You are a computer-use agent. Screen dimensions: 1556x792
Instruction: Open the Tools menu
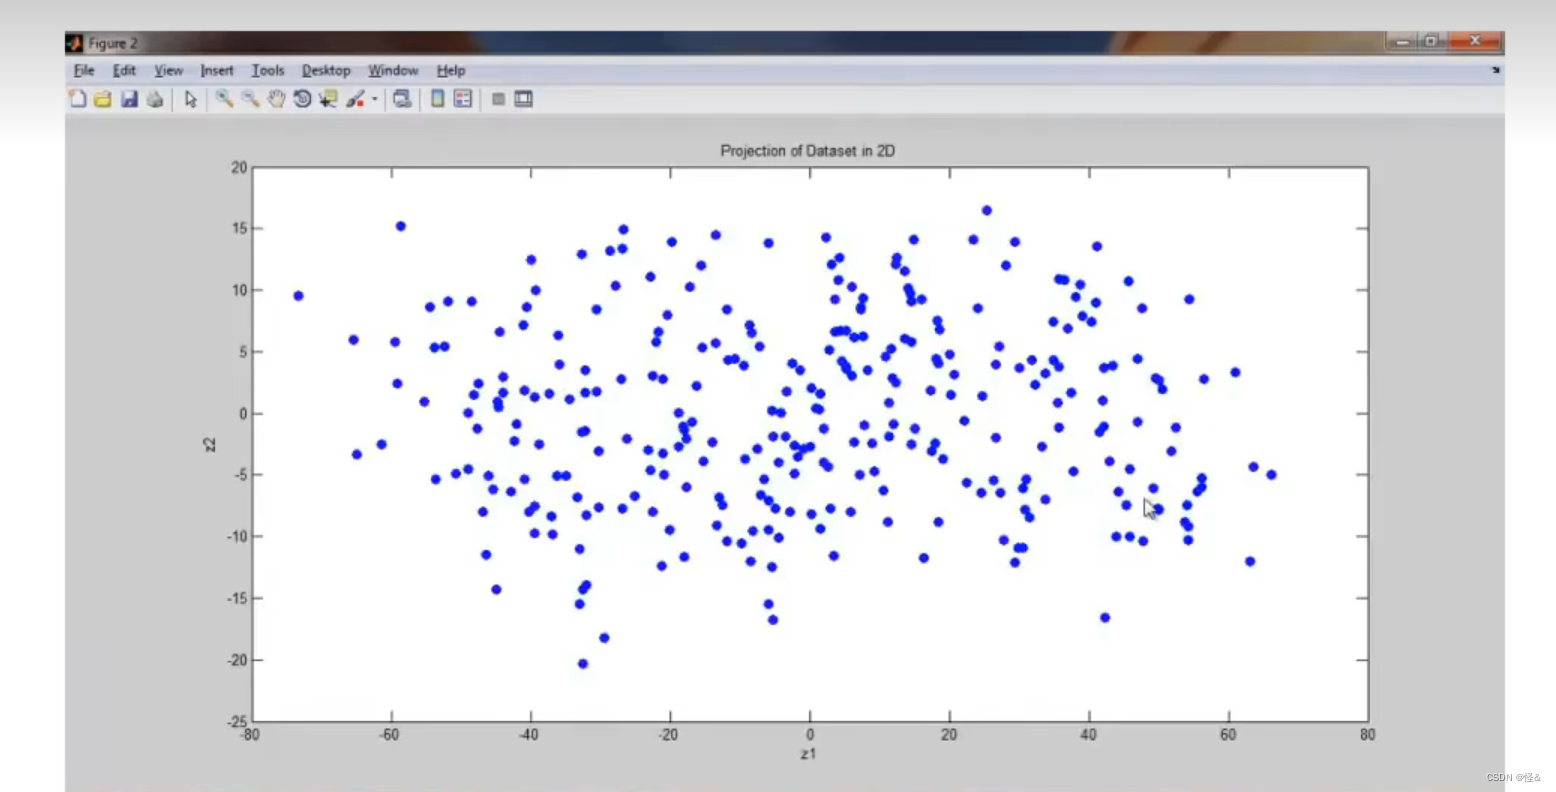click(x=268, y=70)
